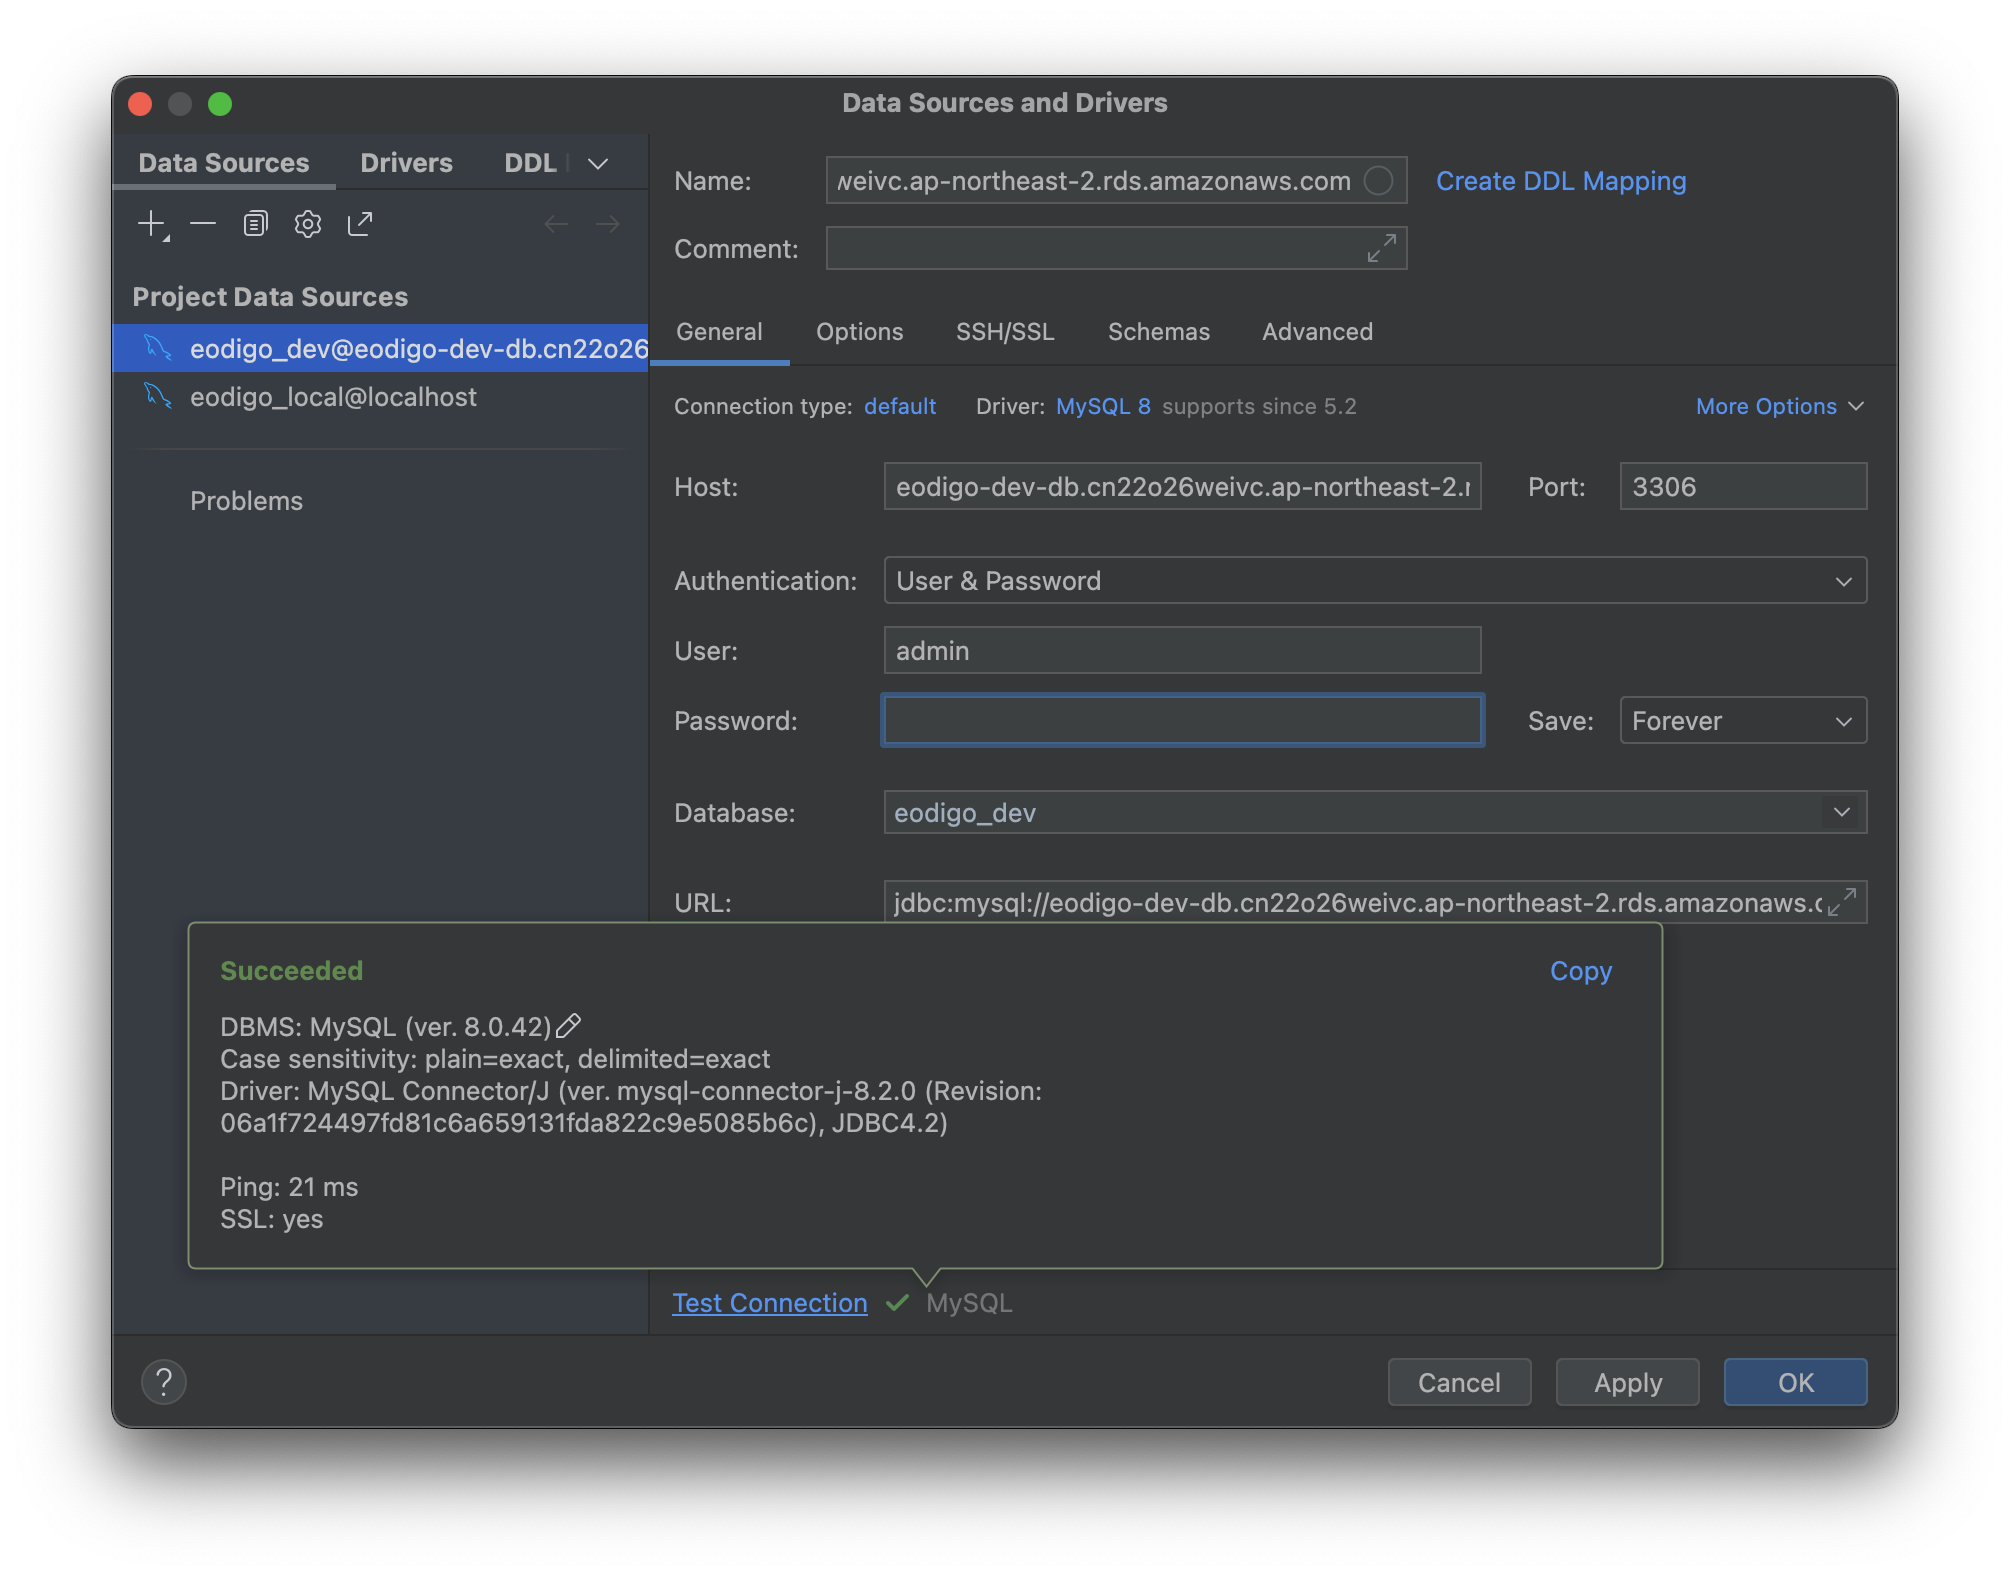
Task: Click the color circle in the Name field
Action: pos(1378,181)
